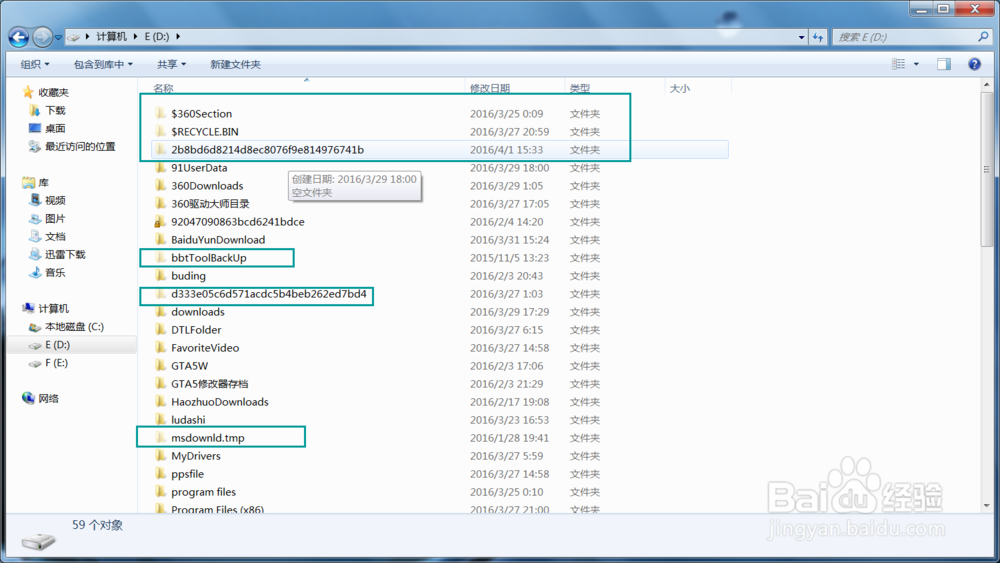Viewport: 1000px width, 563px height.
Task: Select the ludashi folder icon
Action: tap(161, 420)
